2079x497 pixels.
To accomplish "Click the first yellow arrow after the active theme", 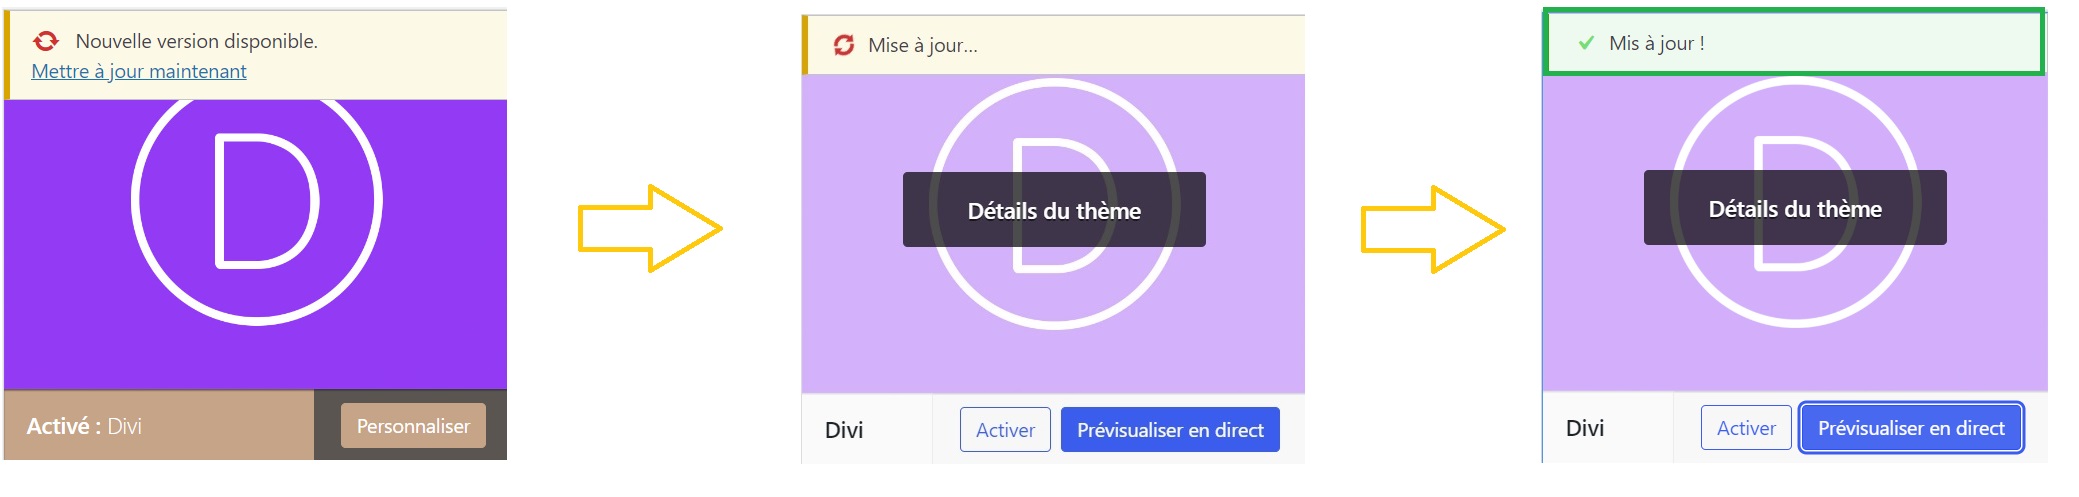I will coord(650,228).
